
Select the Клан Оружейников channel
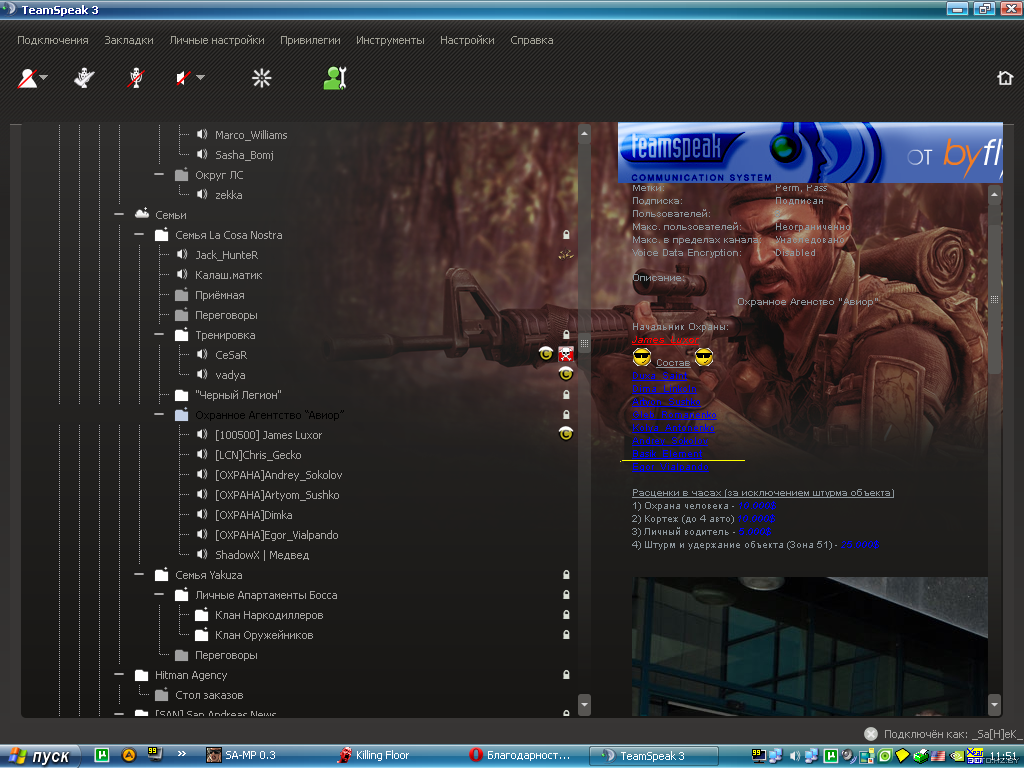point(264,635)
